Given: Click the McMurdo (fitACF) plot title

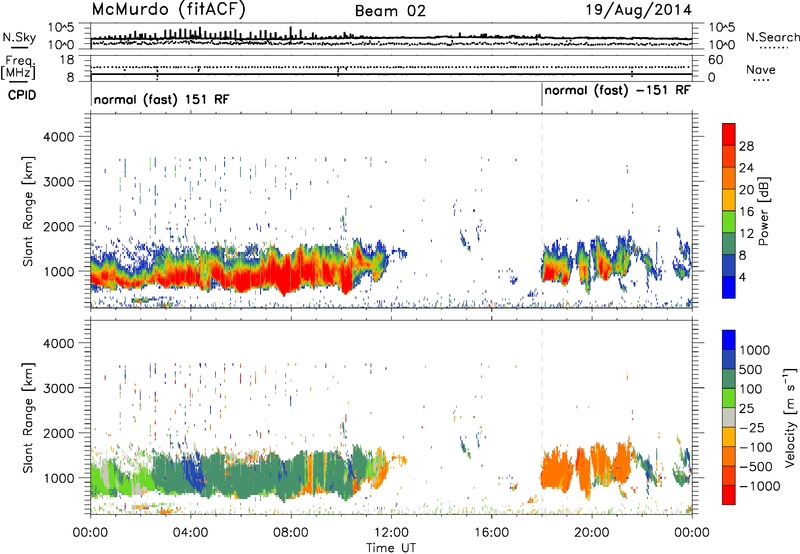Looking at the screenshot, I should [168, 10].
